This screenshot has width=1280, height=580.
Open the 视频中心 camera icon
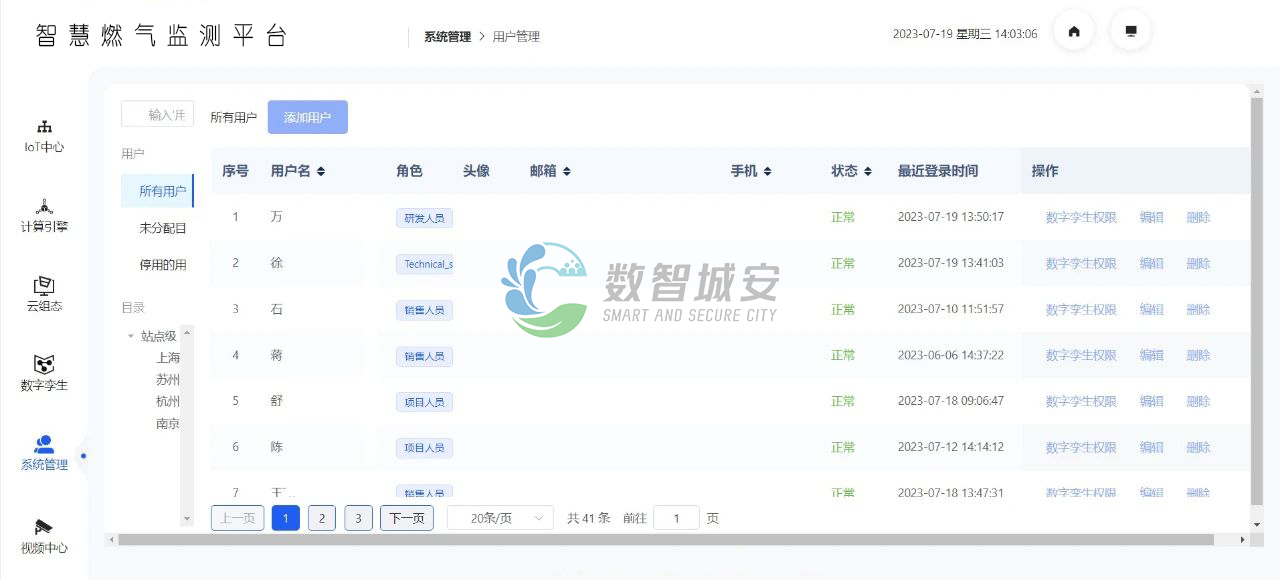pyautogui.click(x=44, y=527)
